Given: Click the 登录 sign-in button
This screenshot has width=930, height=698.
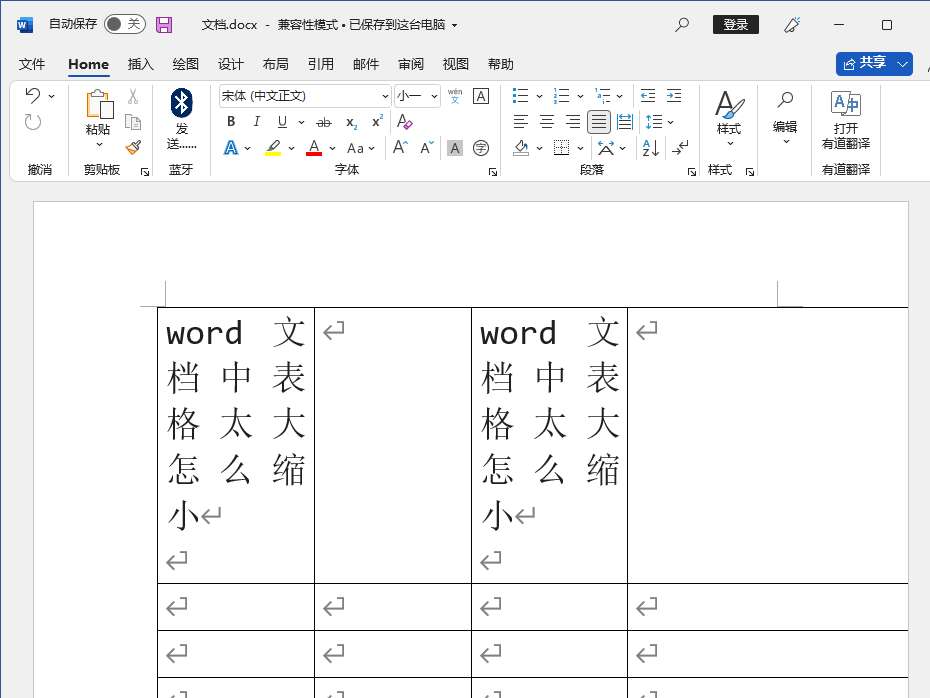Looking at the screenshot, I should [735, 24].
